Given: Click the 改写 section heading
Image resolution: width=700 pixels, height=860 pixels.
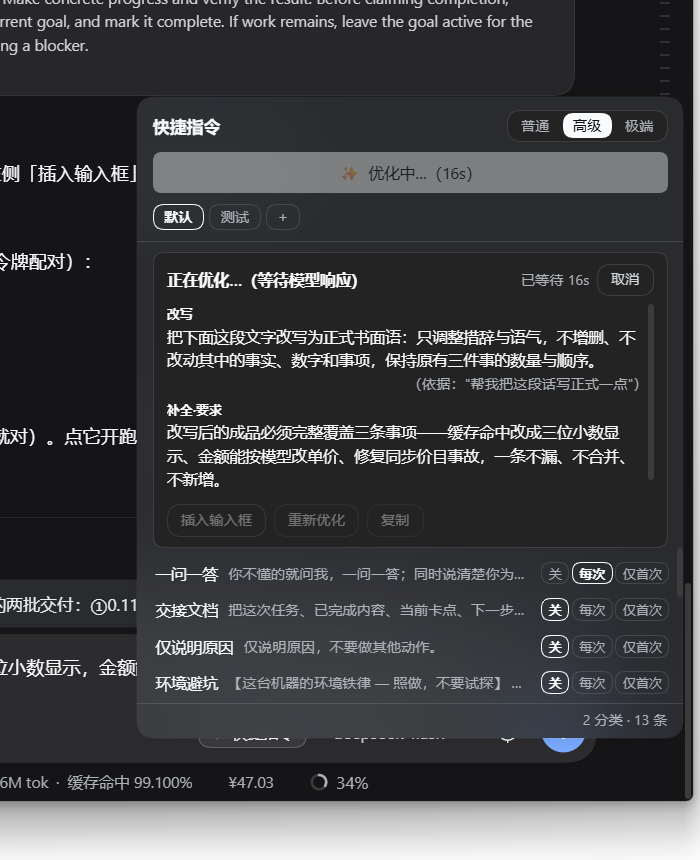Looking at the screenshot, I should [x=179, y=314].
